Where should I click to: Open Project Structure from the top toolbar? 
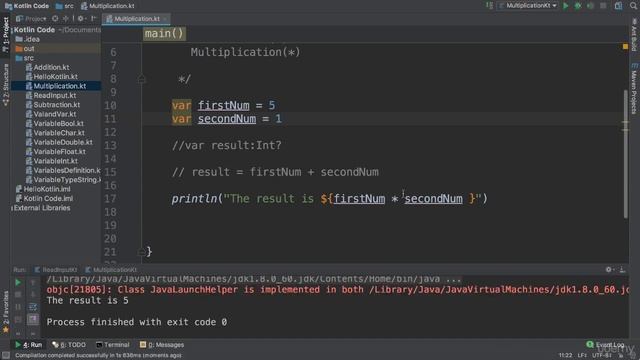[x=618, y=6]
